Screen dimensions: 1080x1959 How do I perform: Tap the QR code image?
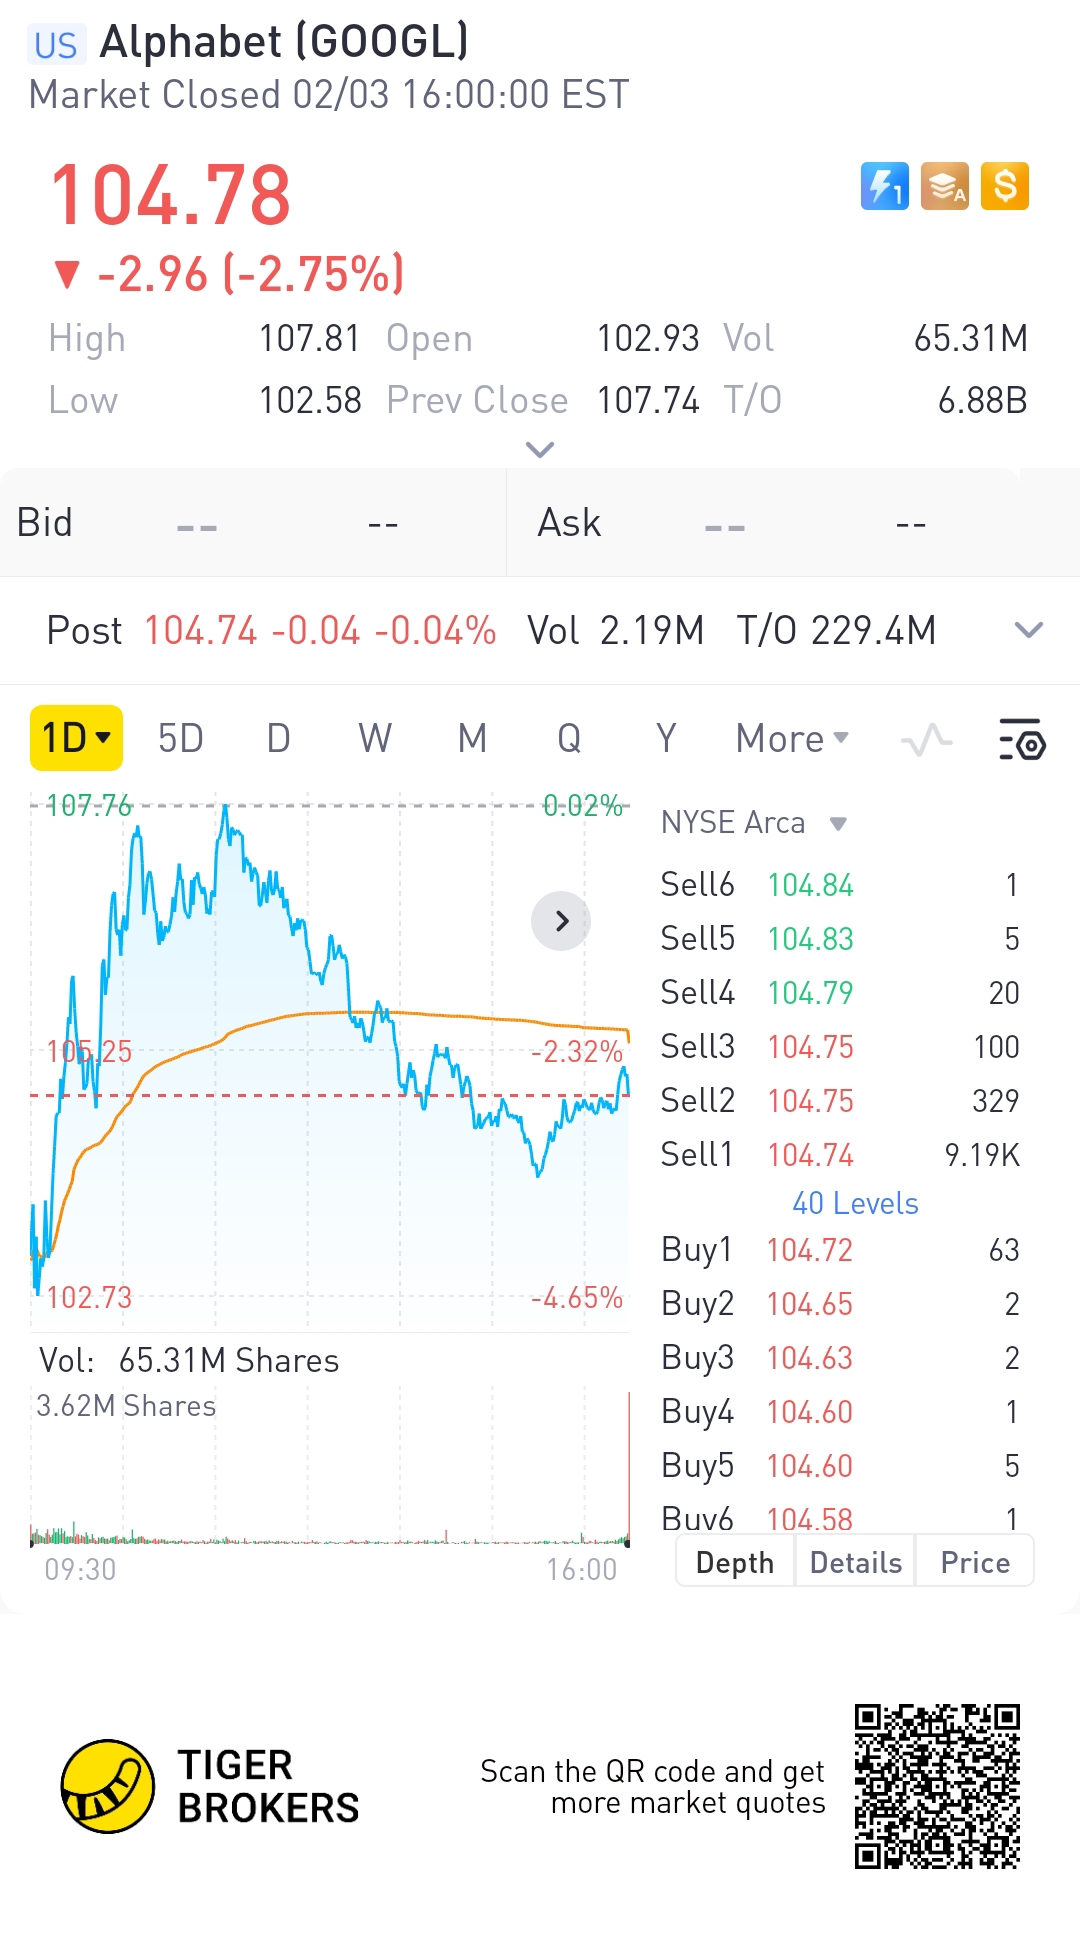click(x=937, y=1786)
